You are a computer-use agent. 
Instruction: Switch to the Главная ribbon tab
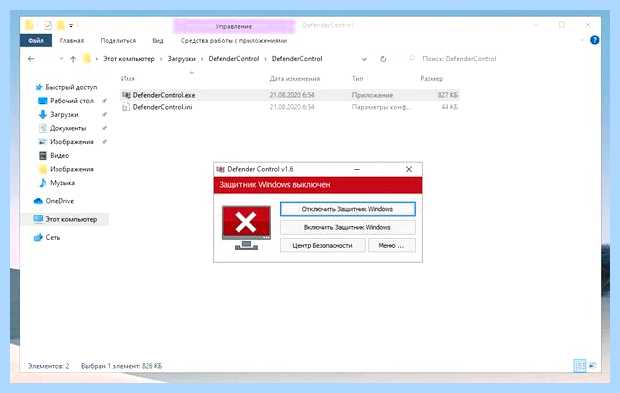72,40
